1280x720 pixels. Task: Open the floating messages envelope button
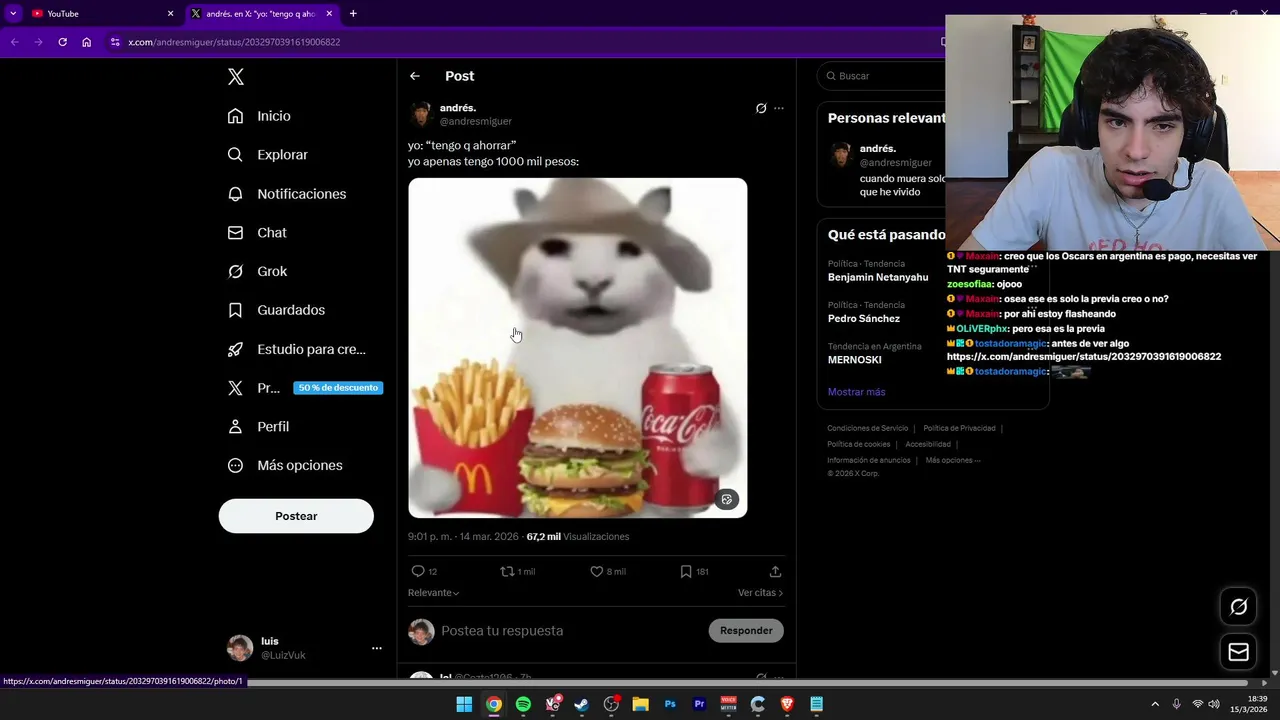pos(1238,652)
